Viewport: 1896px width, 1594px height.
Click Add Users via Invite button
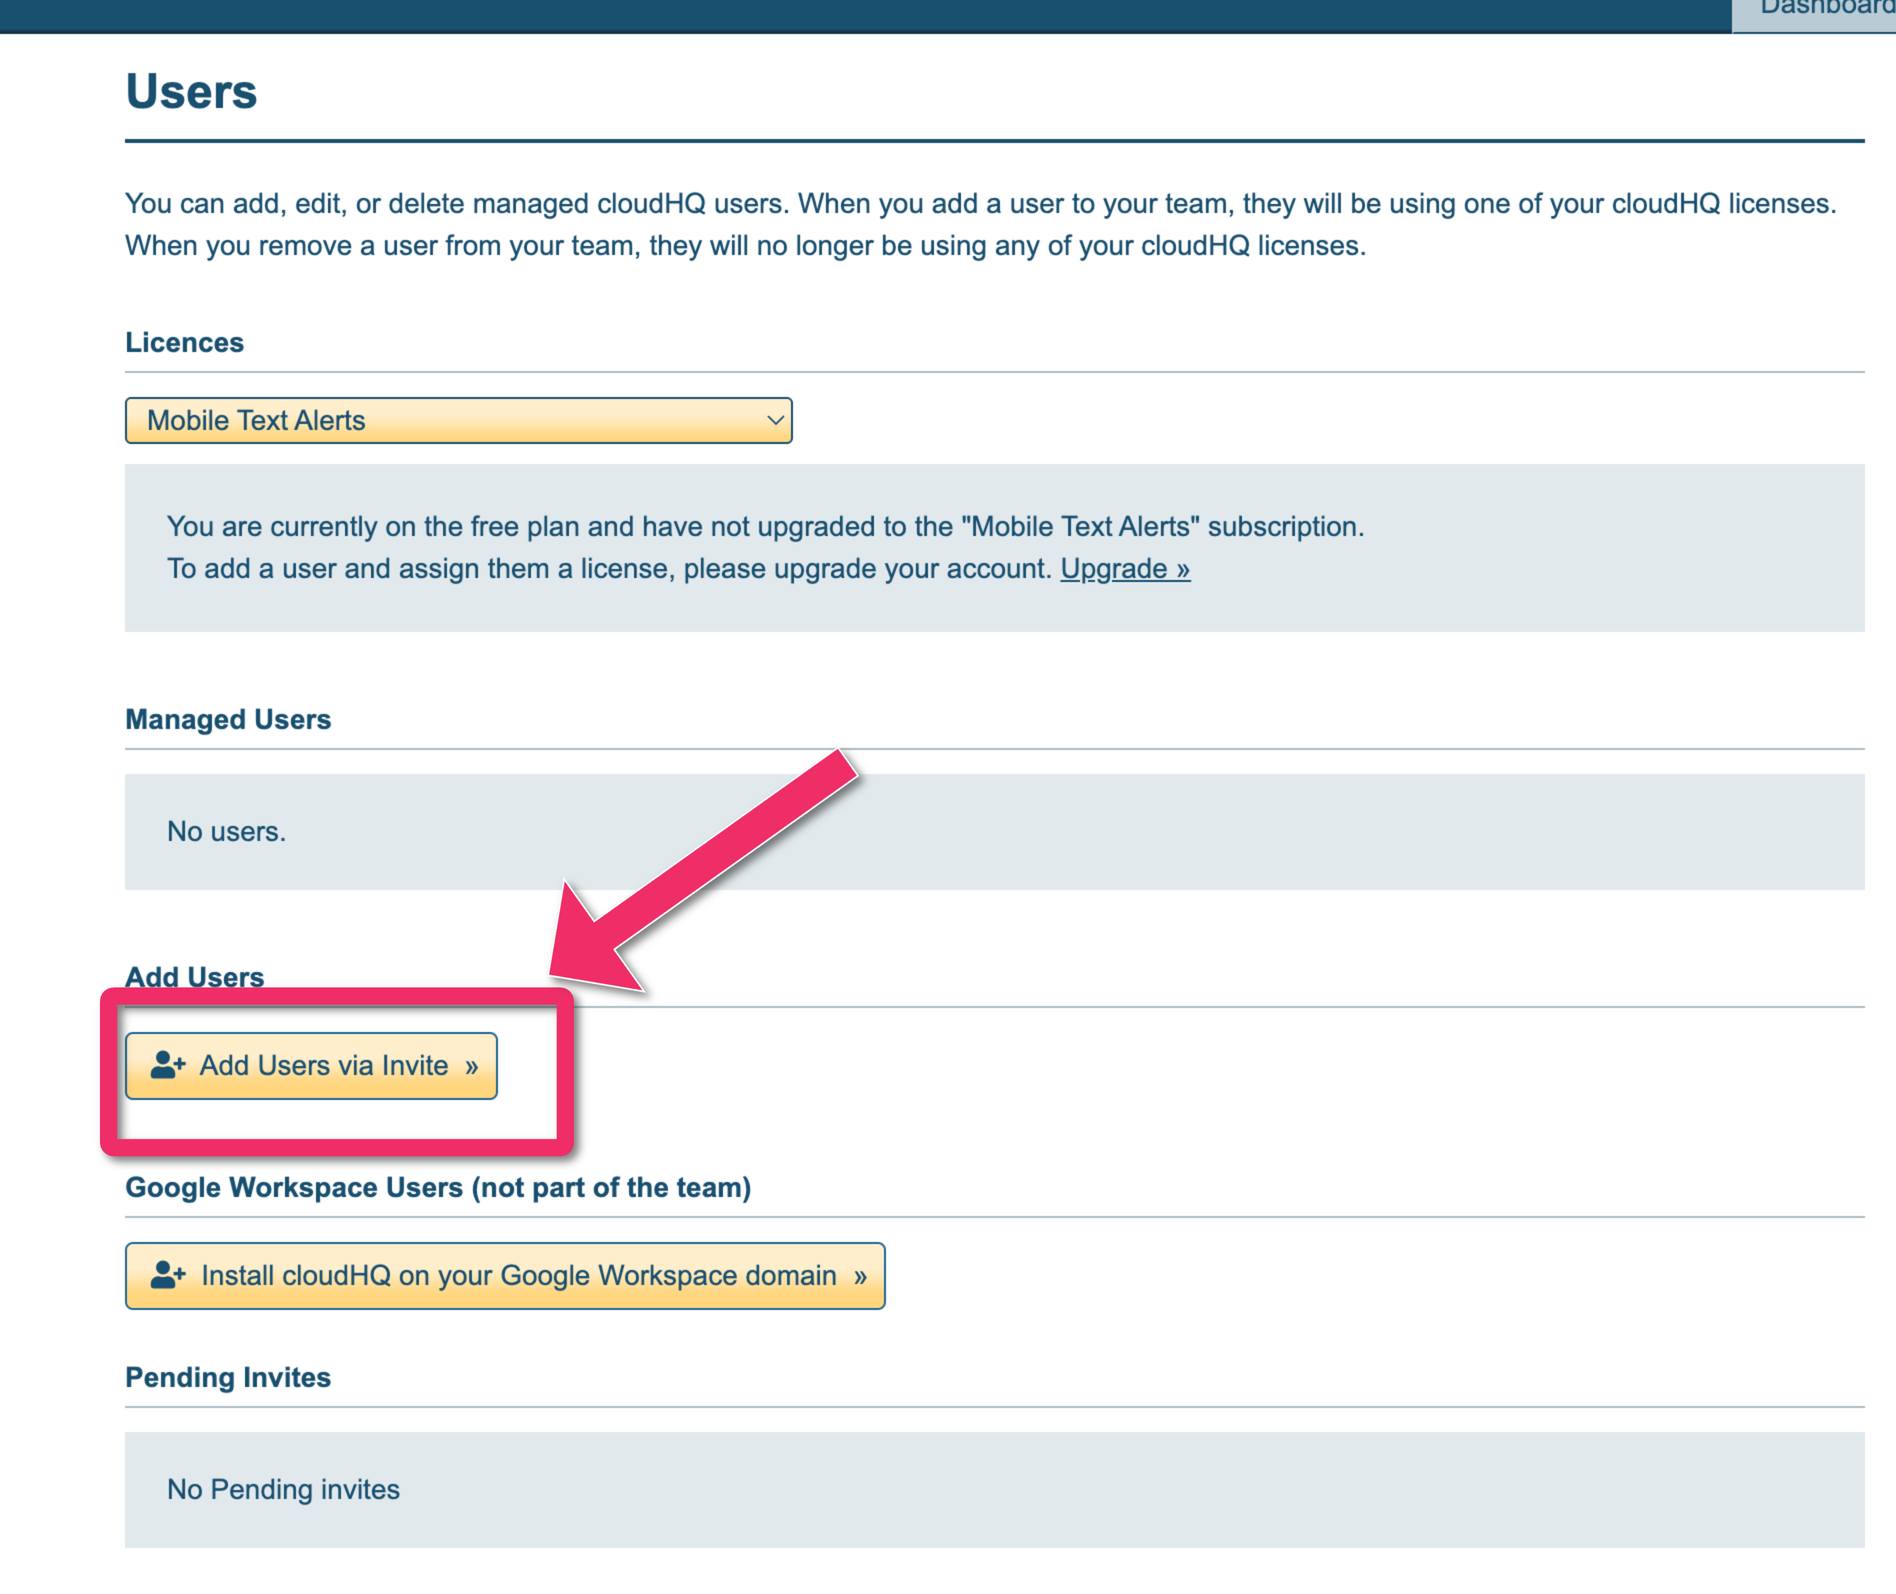pos(311,1065)
